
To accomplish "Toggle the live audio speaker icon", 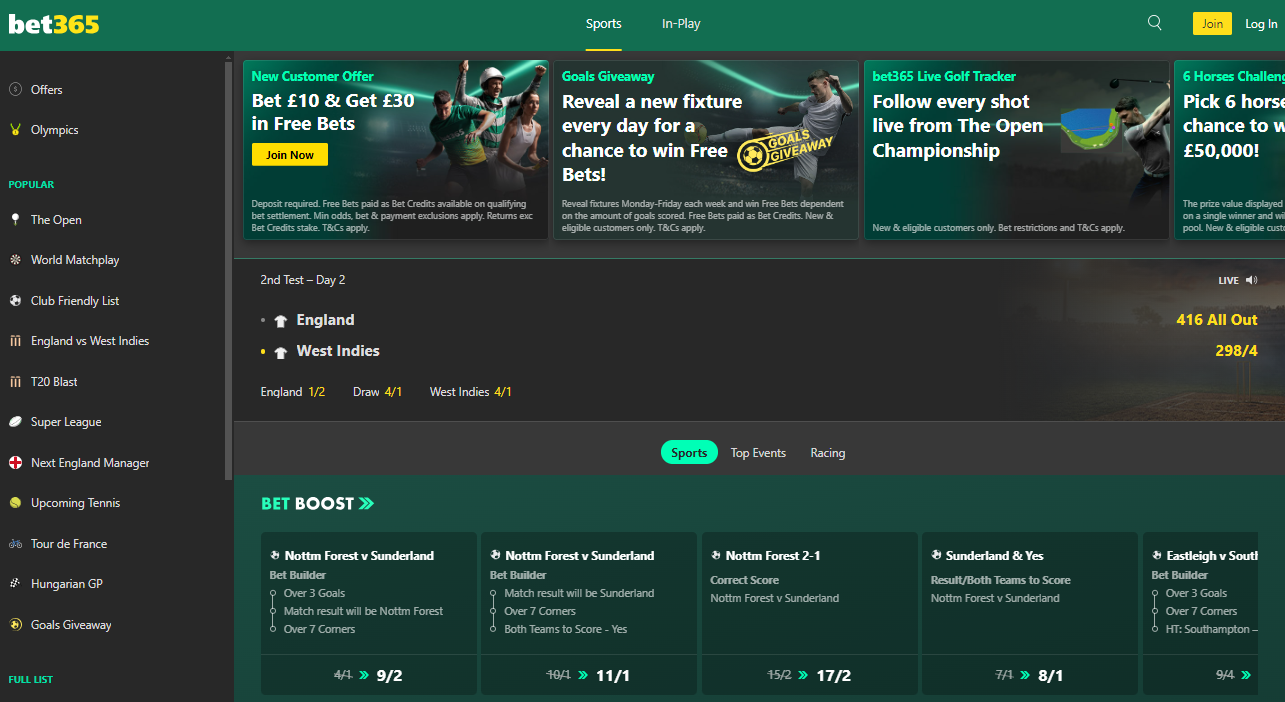I will tap(1252, 281).
